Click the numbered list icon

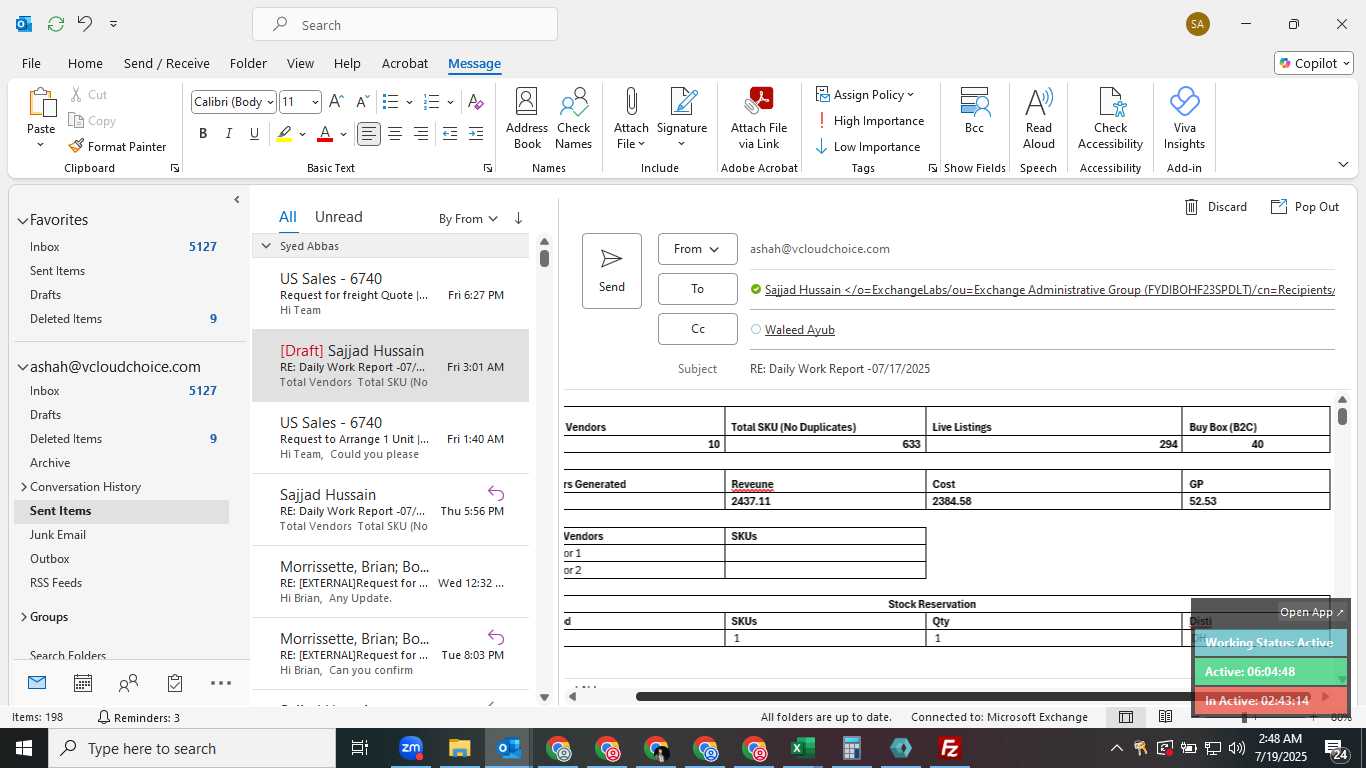[x=432, y=102]
